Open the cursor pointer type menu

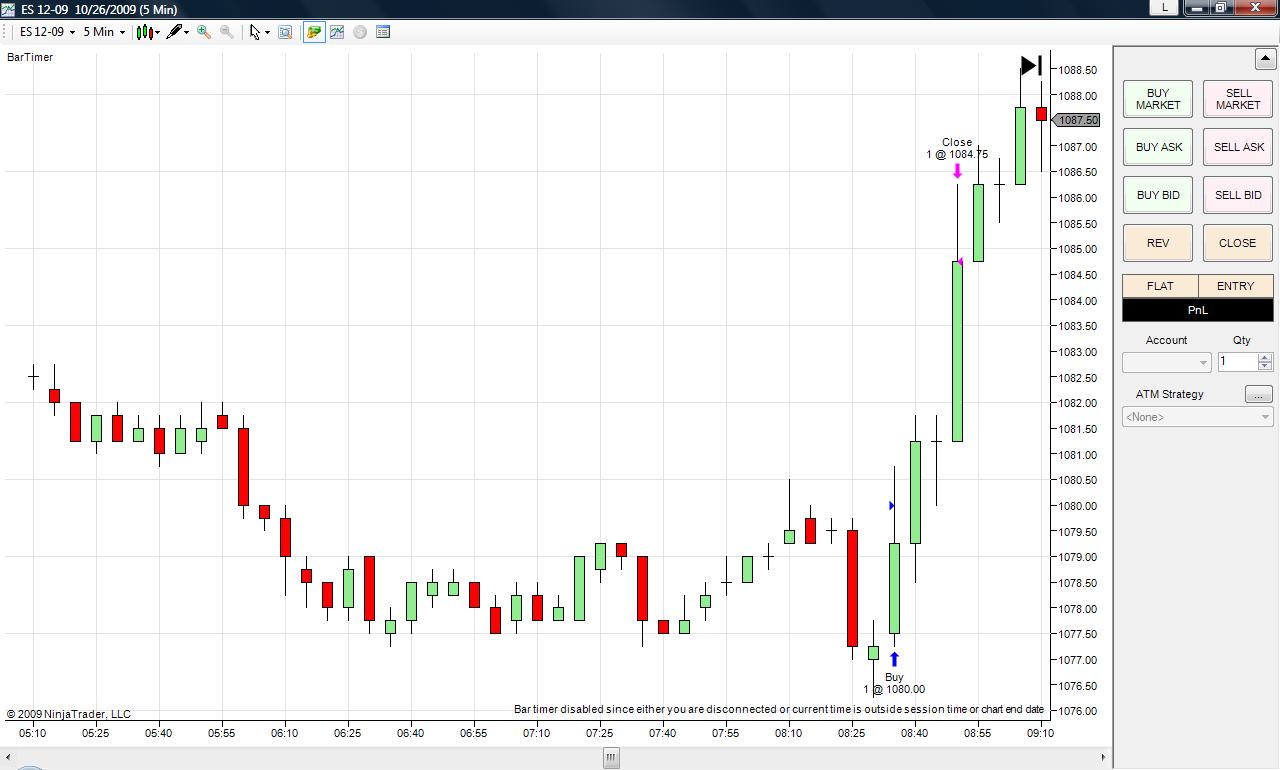pos(259,32)
